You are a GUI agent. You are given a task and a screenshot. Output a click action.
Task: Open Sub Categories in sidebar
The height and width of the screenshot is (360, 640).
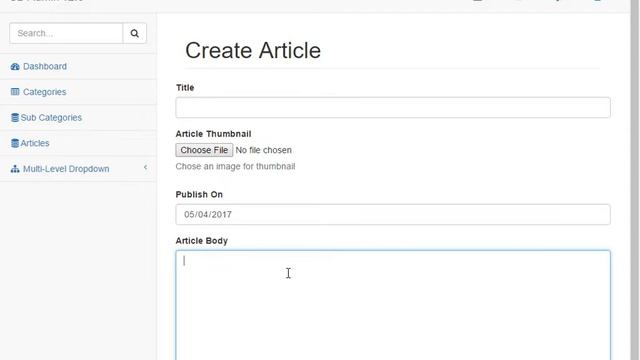click(x=51, y=118)
